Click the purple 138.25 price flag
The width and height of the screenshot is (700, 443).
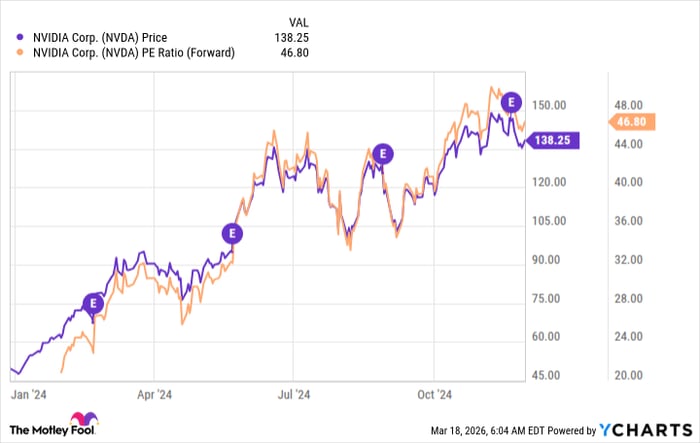point(551,142)
